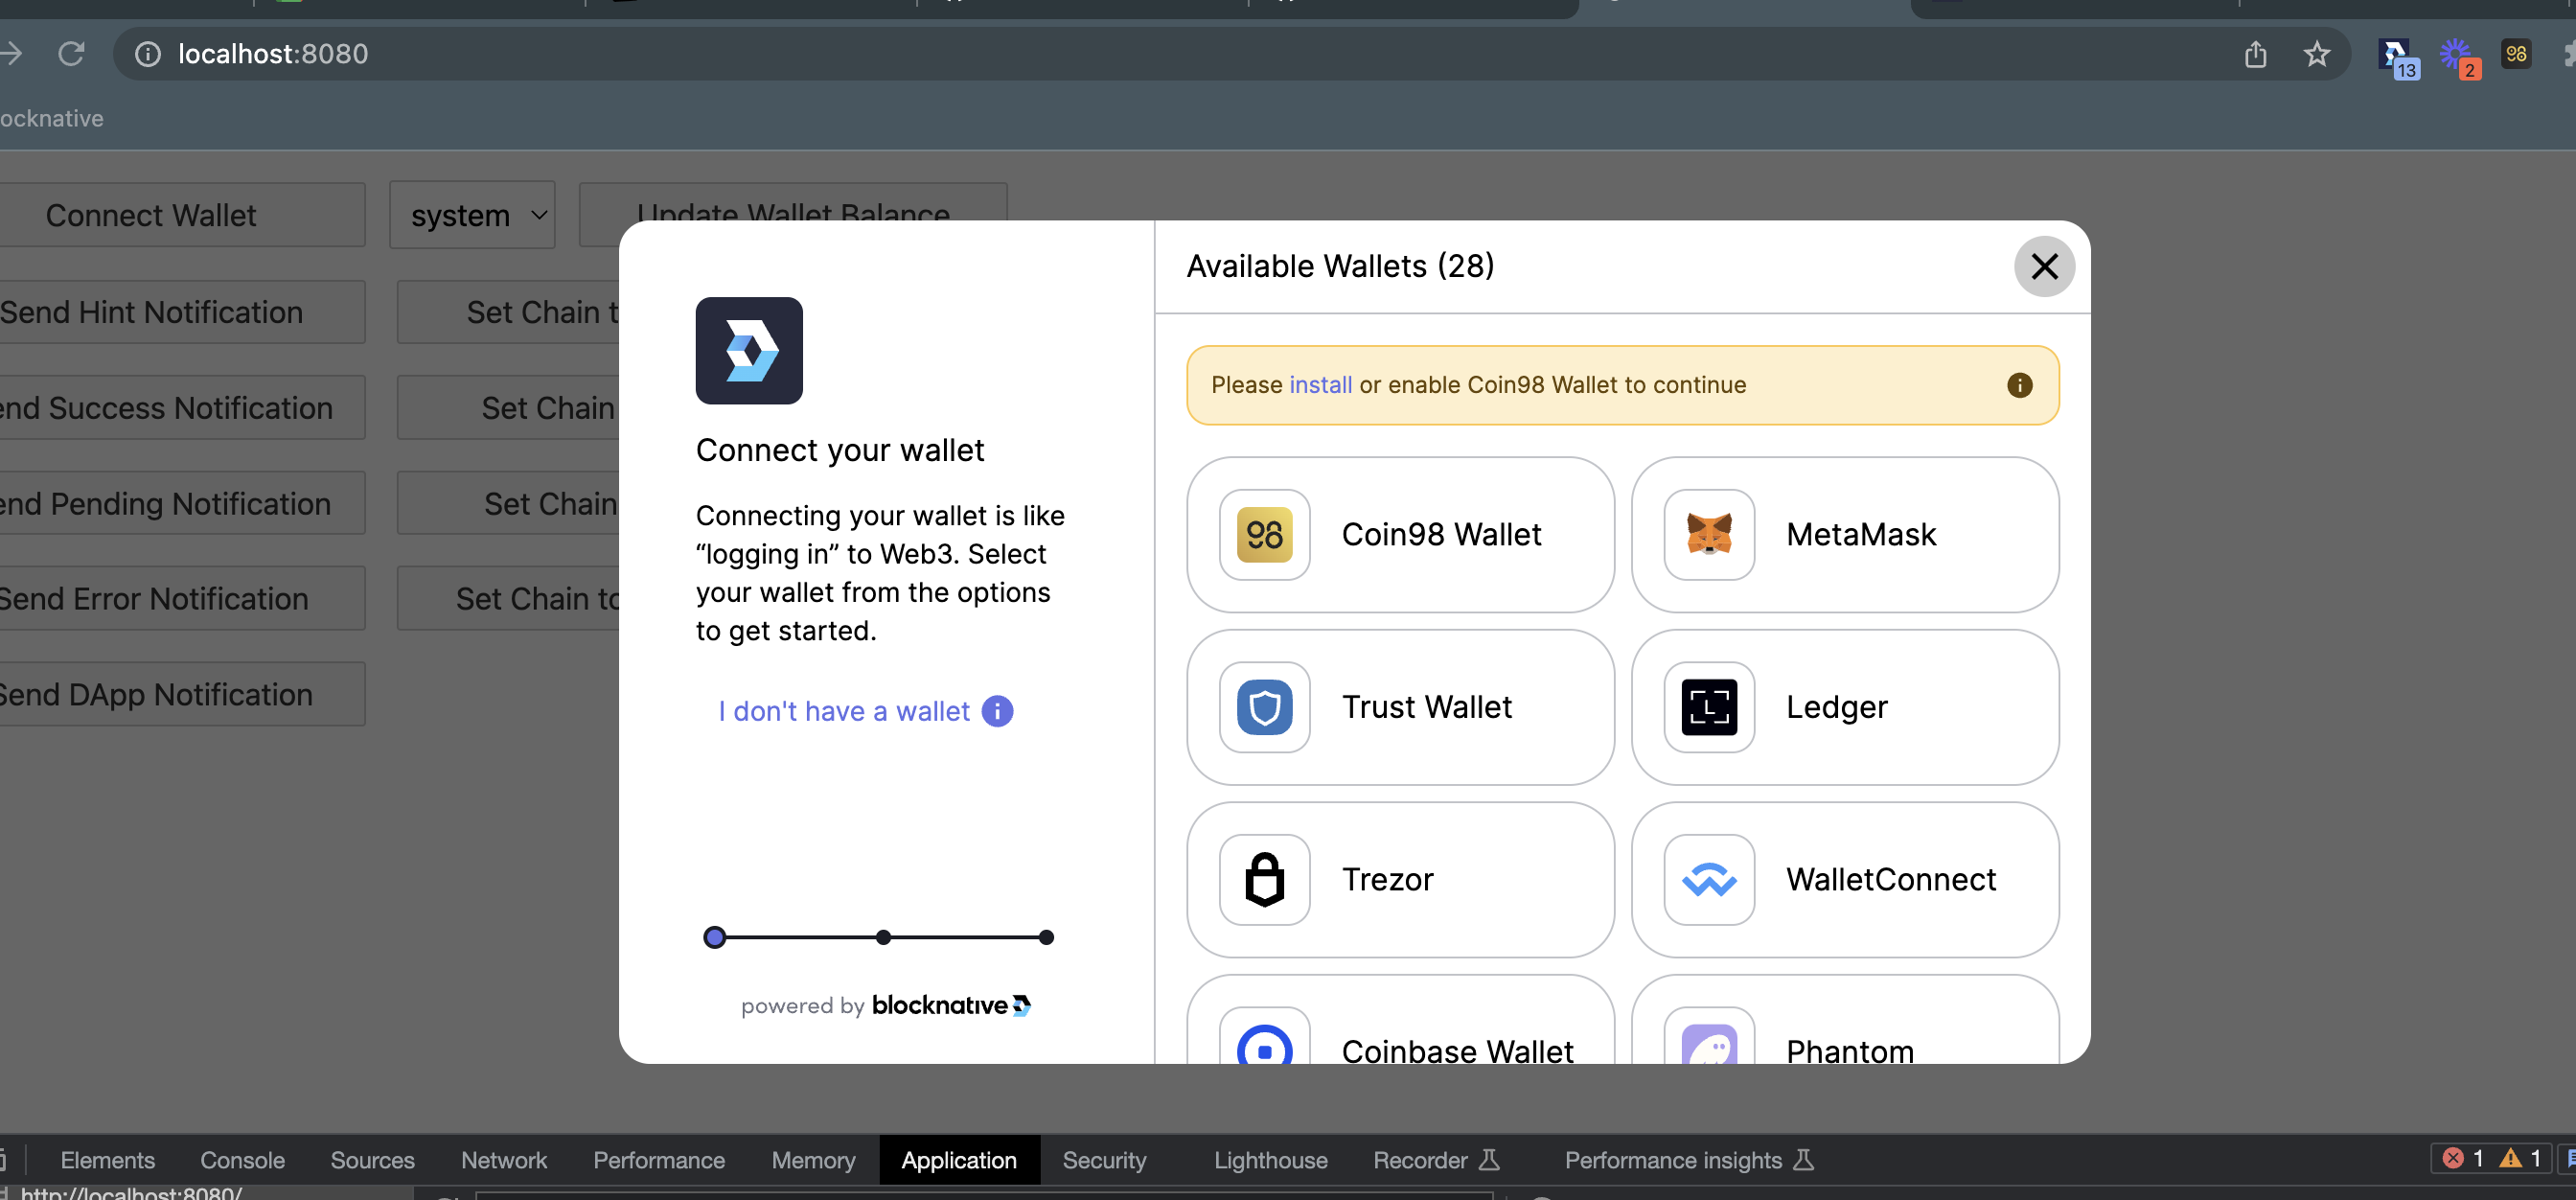The width and height of the screenshot is (2576, 1200).
Task: Click the install link in warning
Action: 1320,385
